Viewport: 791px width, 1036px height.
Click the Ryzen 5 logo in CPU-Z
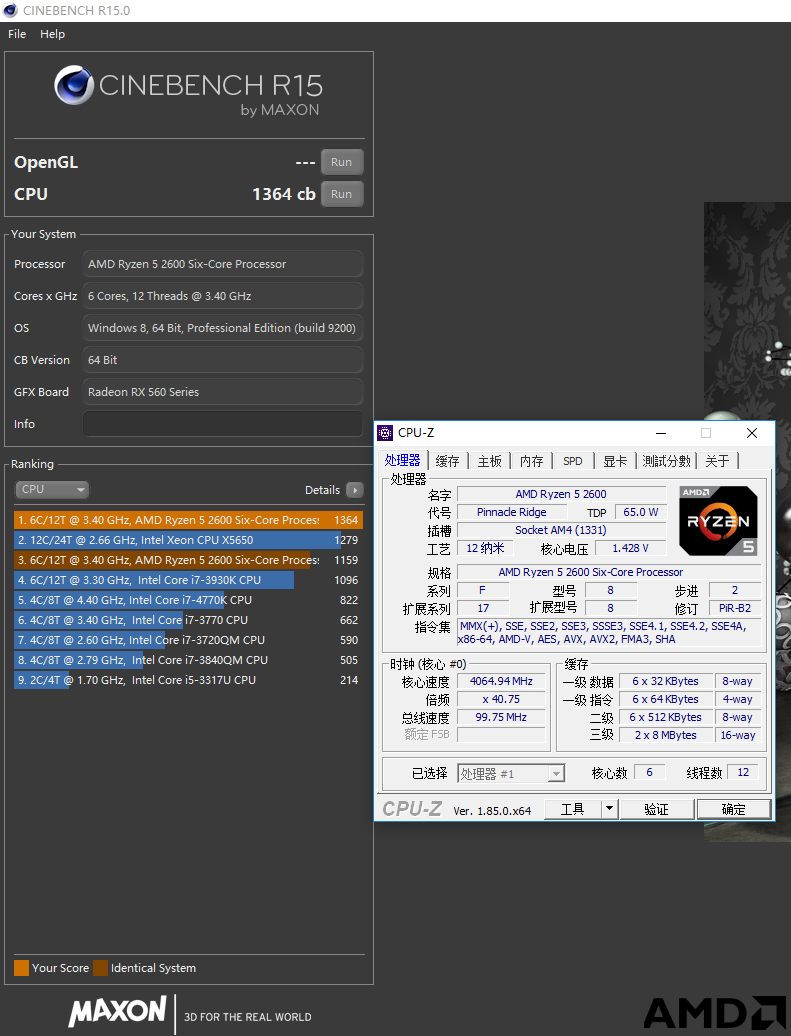click(718, 521)
